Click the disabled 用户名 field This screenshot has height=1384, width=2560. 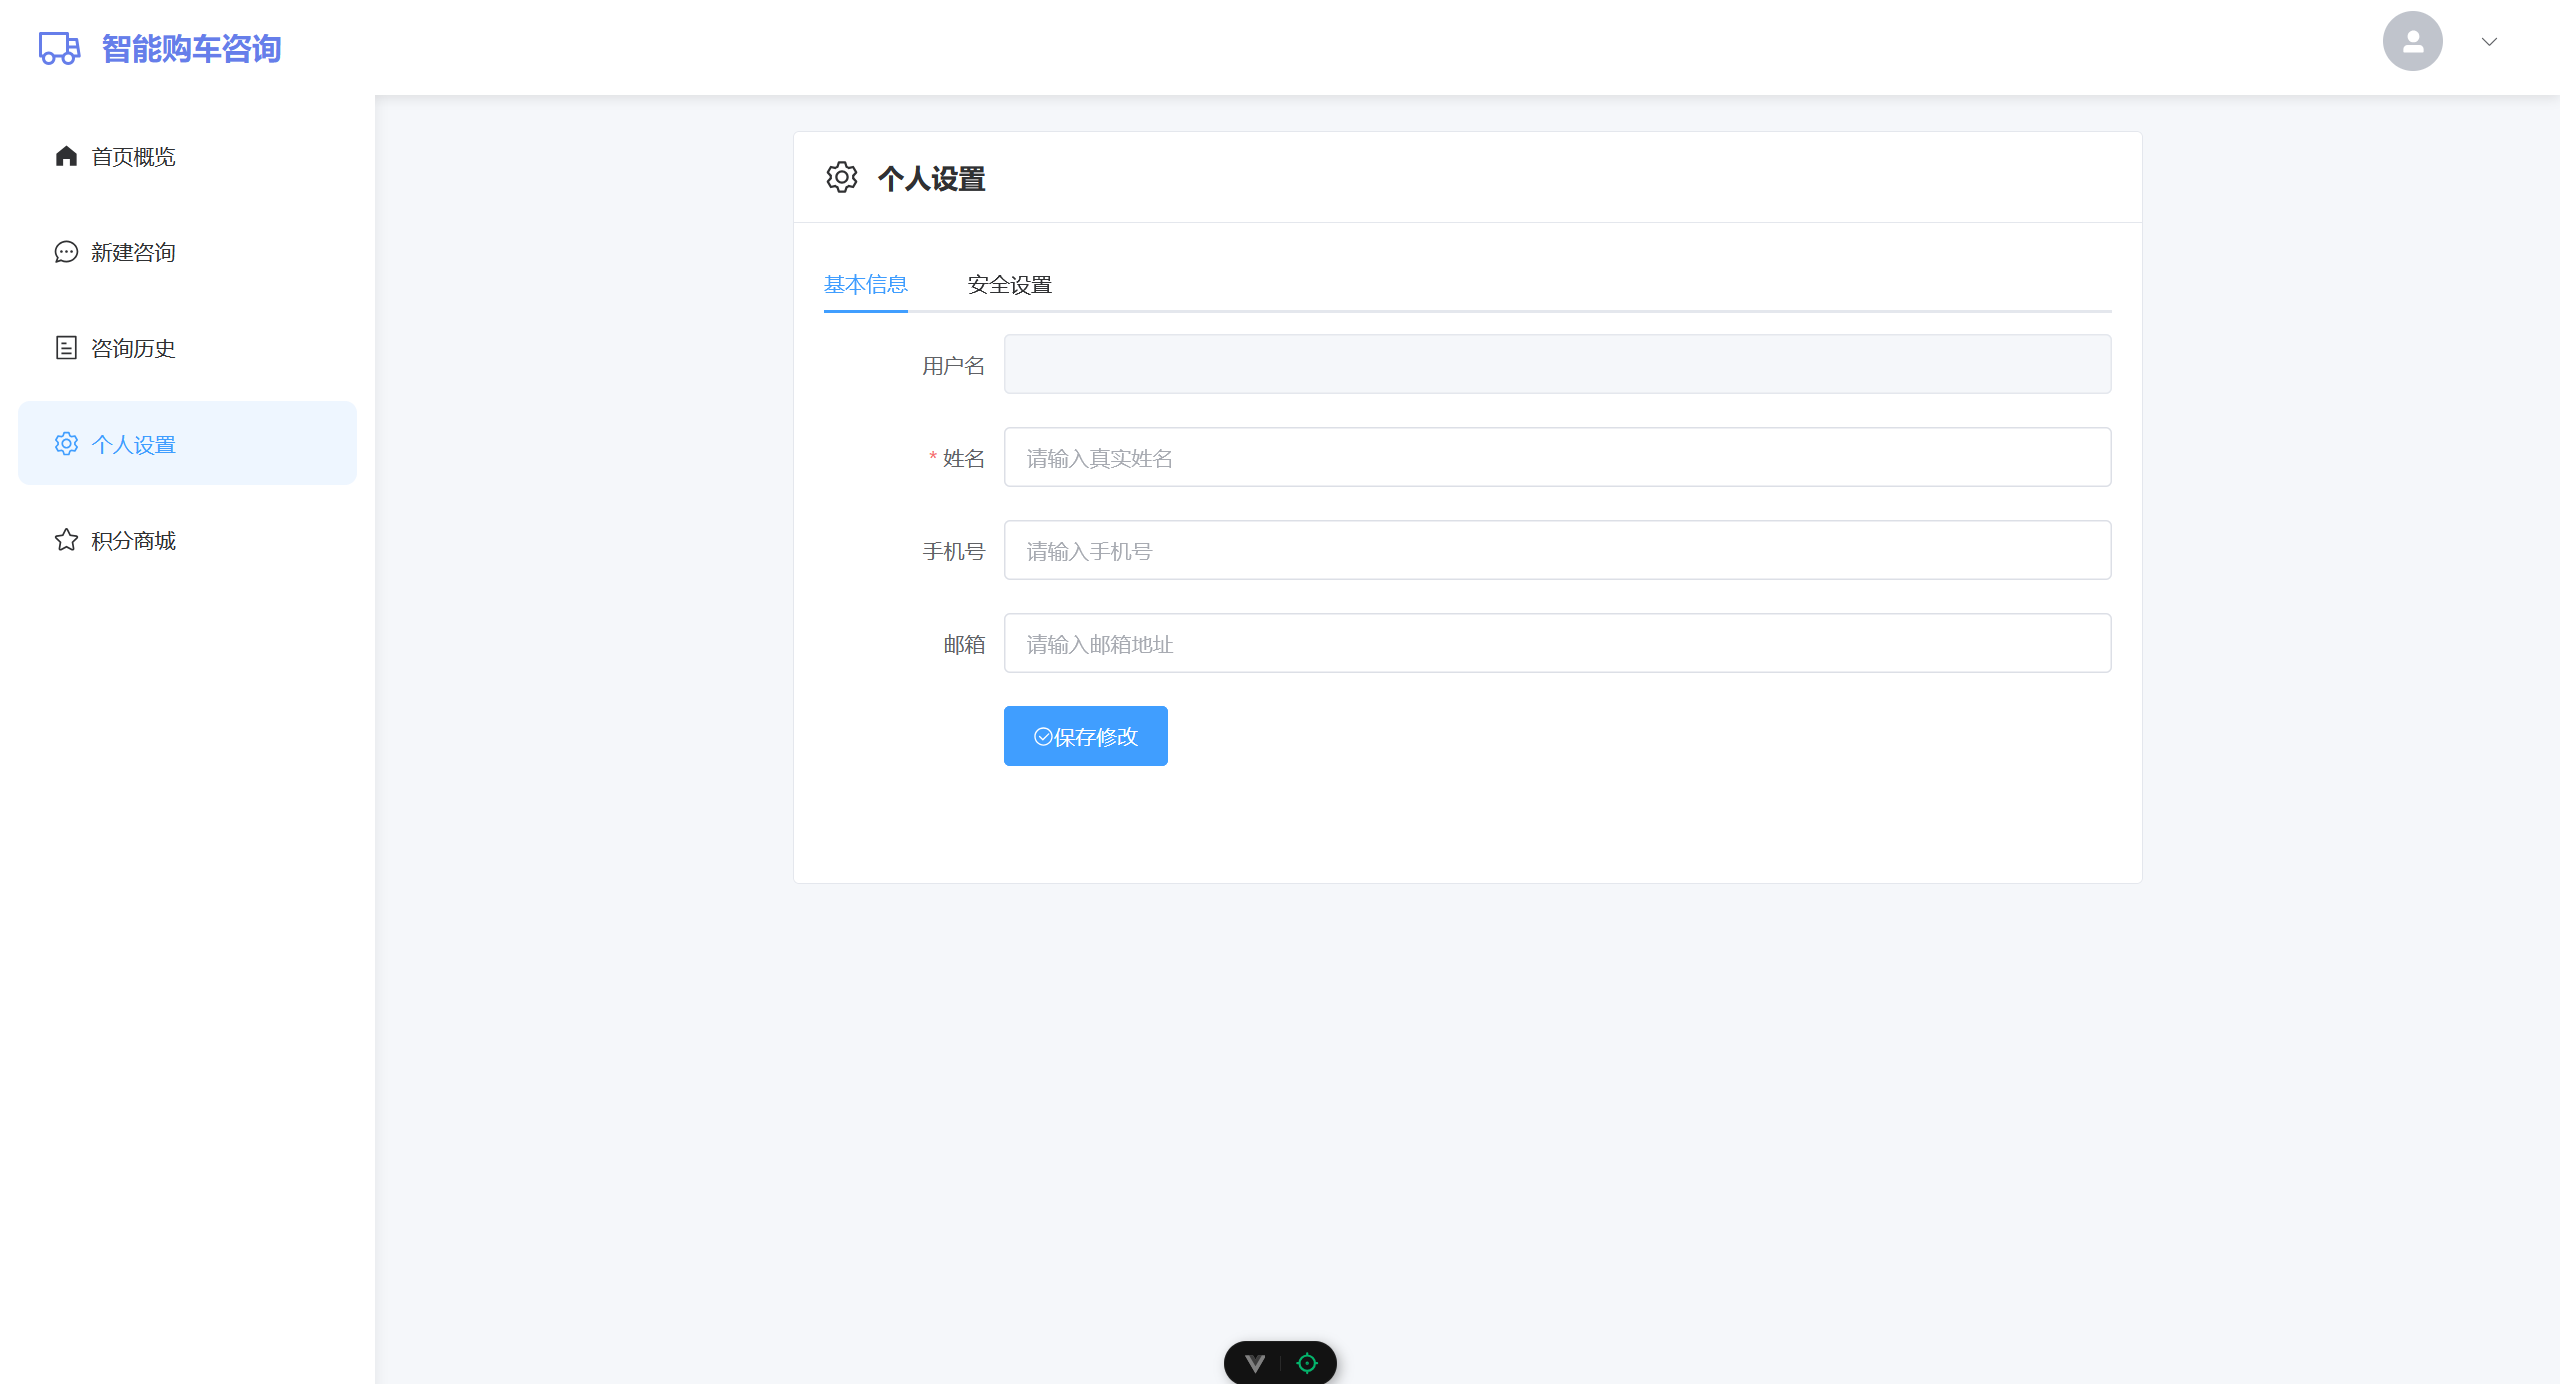point(1557,365)
